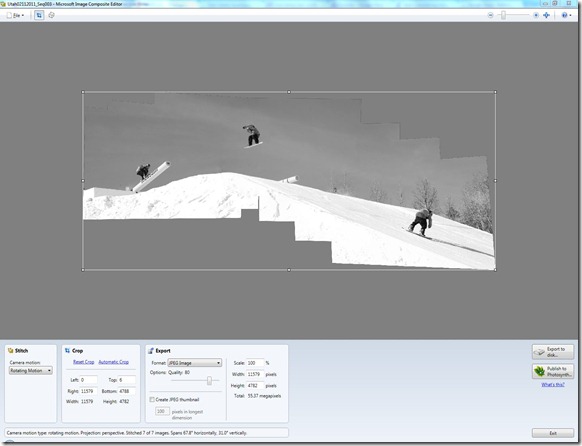Open the What's this? link
Screen dimensions: 582x446
pyautogui.click(x=553, y=384)
